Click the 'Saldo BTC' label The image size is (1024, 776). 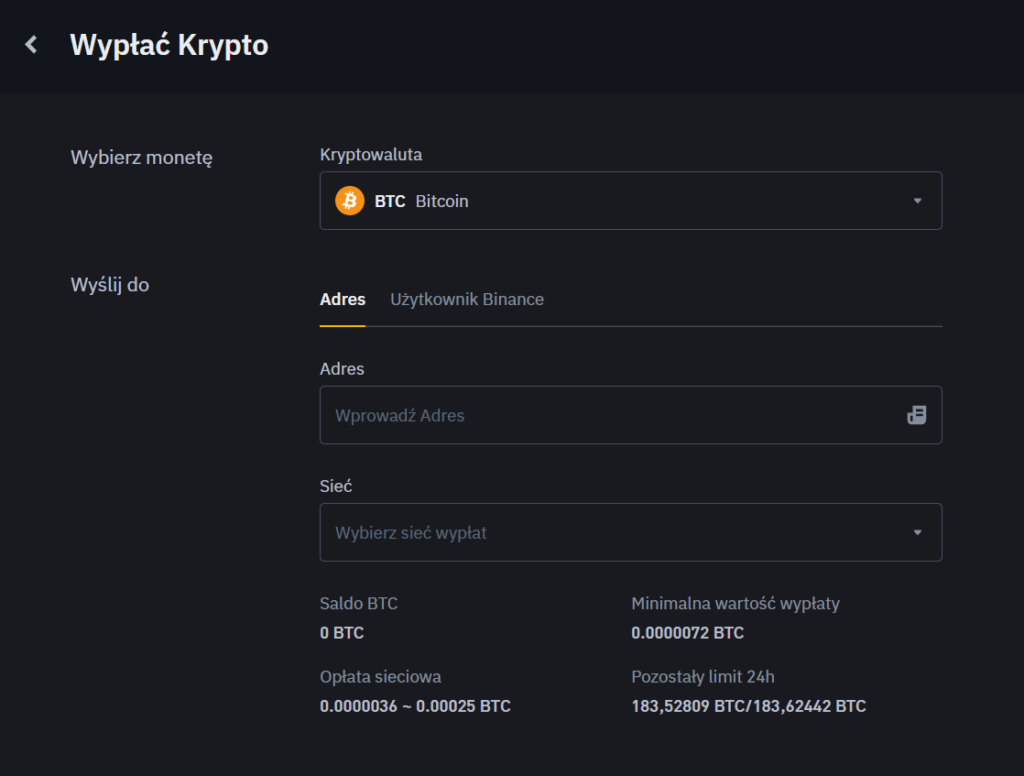pos(358,603)
